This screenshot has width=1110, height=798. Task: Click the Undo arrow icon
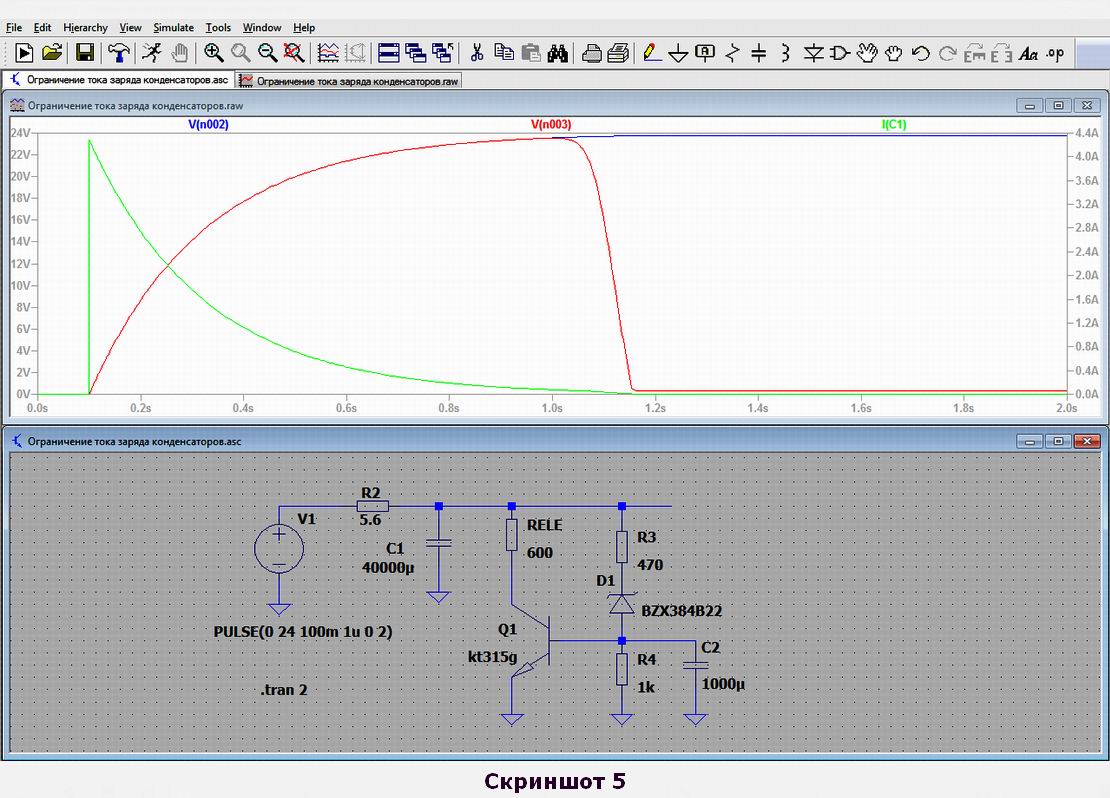(920, 52)
